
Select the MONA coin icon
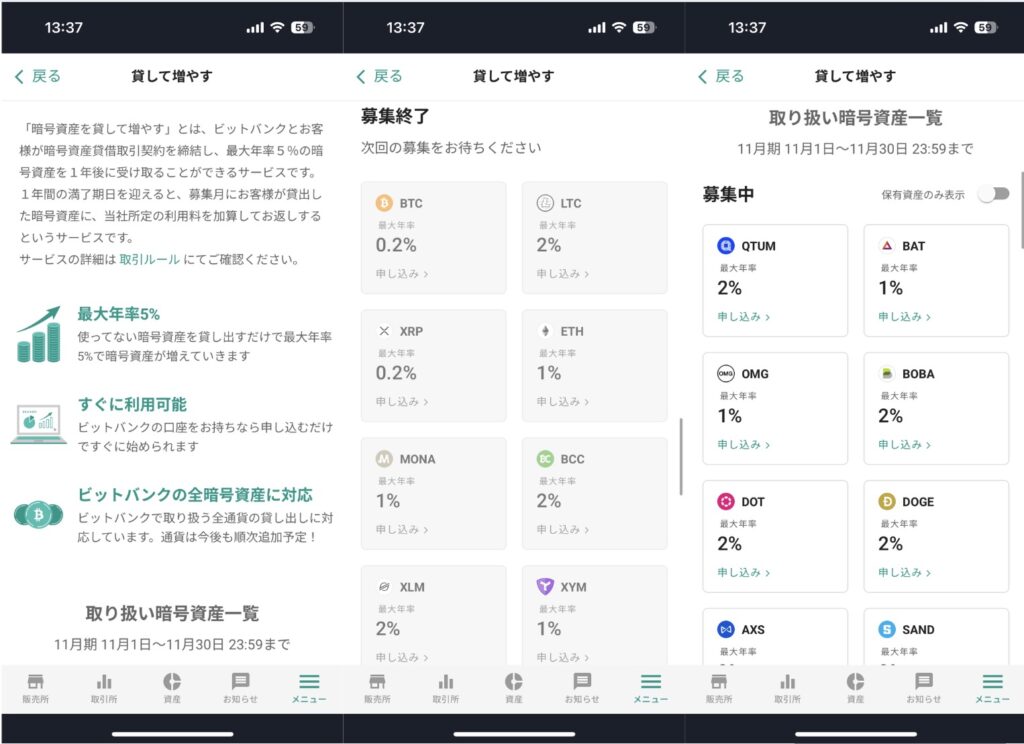[384, 459]
